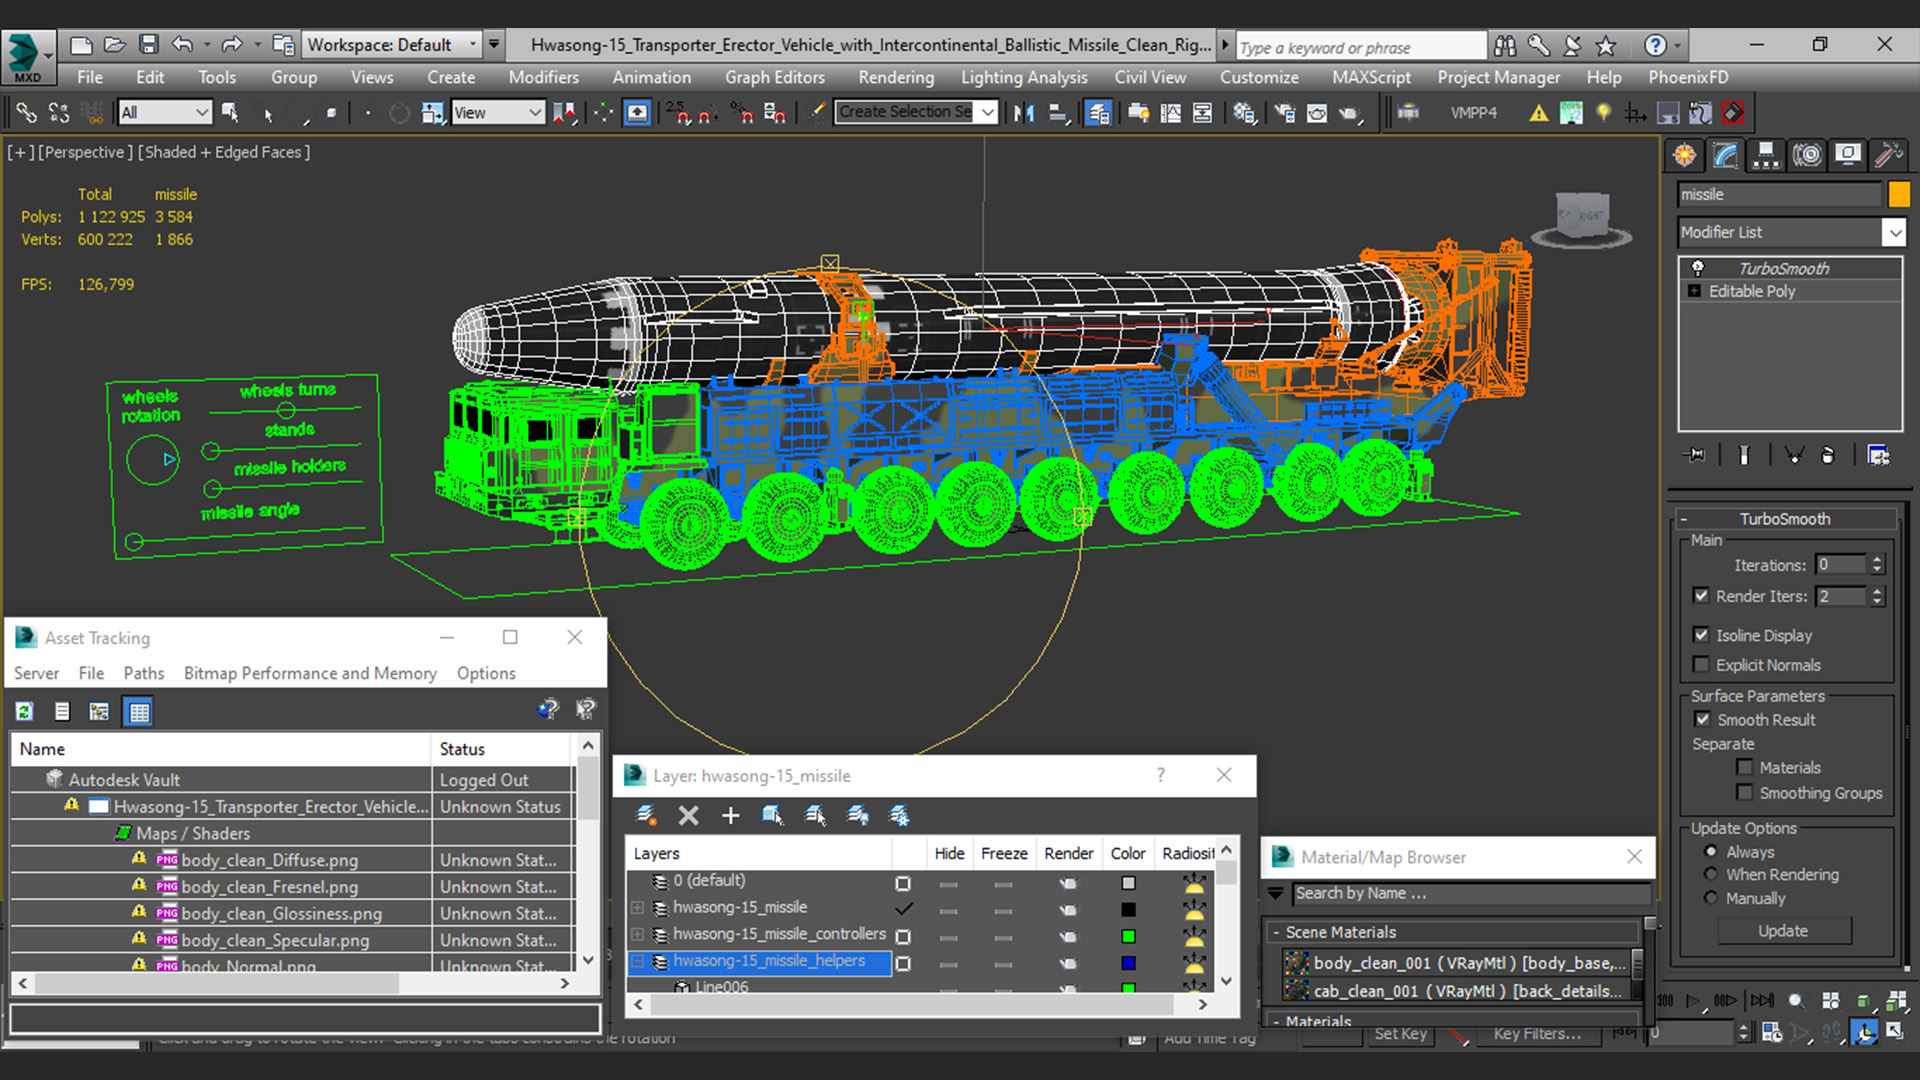
Task: Open the Modifier List dropdown
Action: click(1791, 232)
